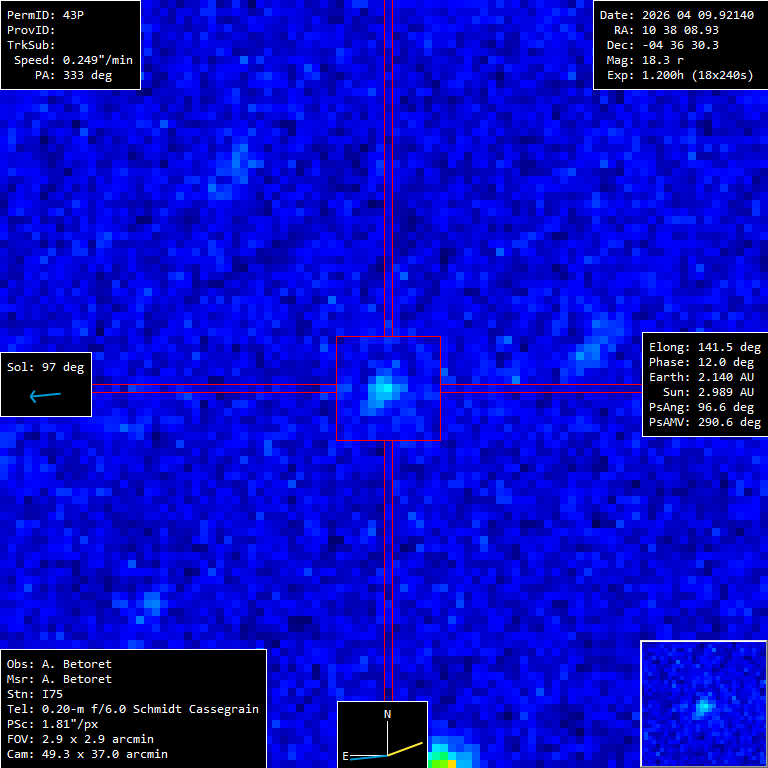The image size is (768, 768).
Task: Click the inset thumbnail of the comet
Action: pos(703,704)
